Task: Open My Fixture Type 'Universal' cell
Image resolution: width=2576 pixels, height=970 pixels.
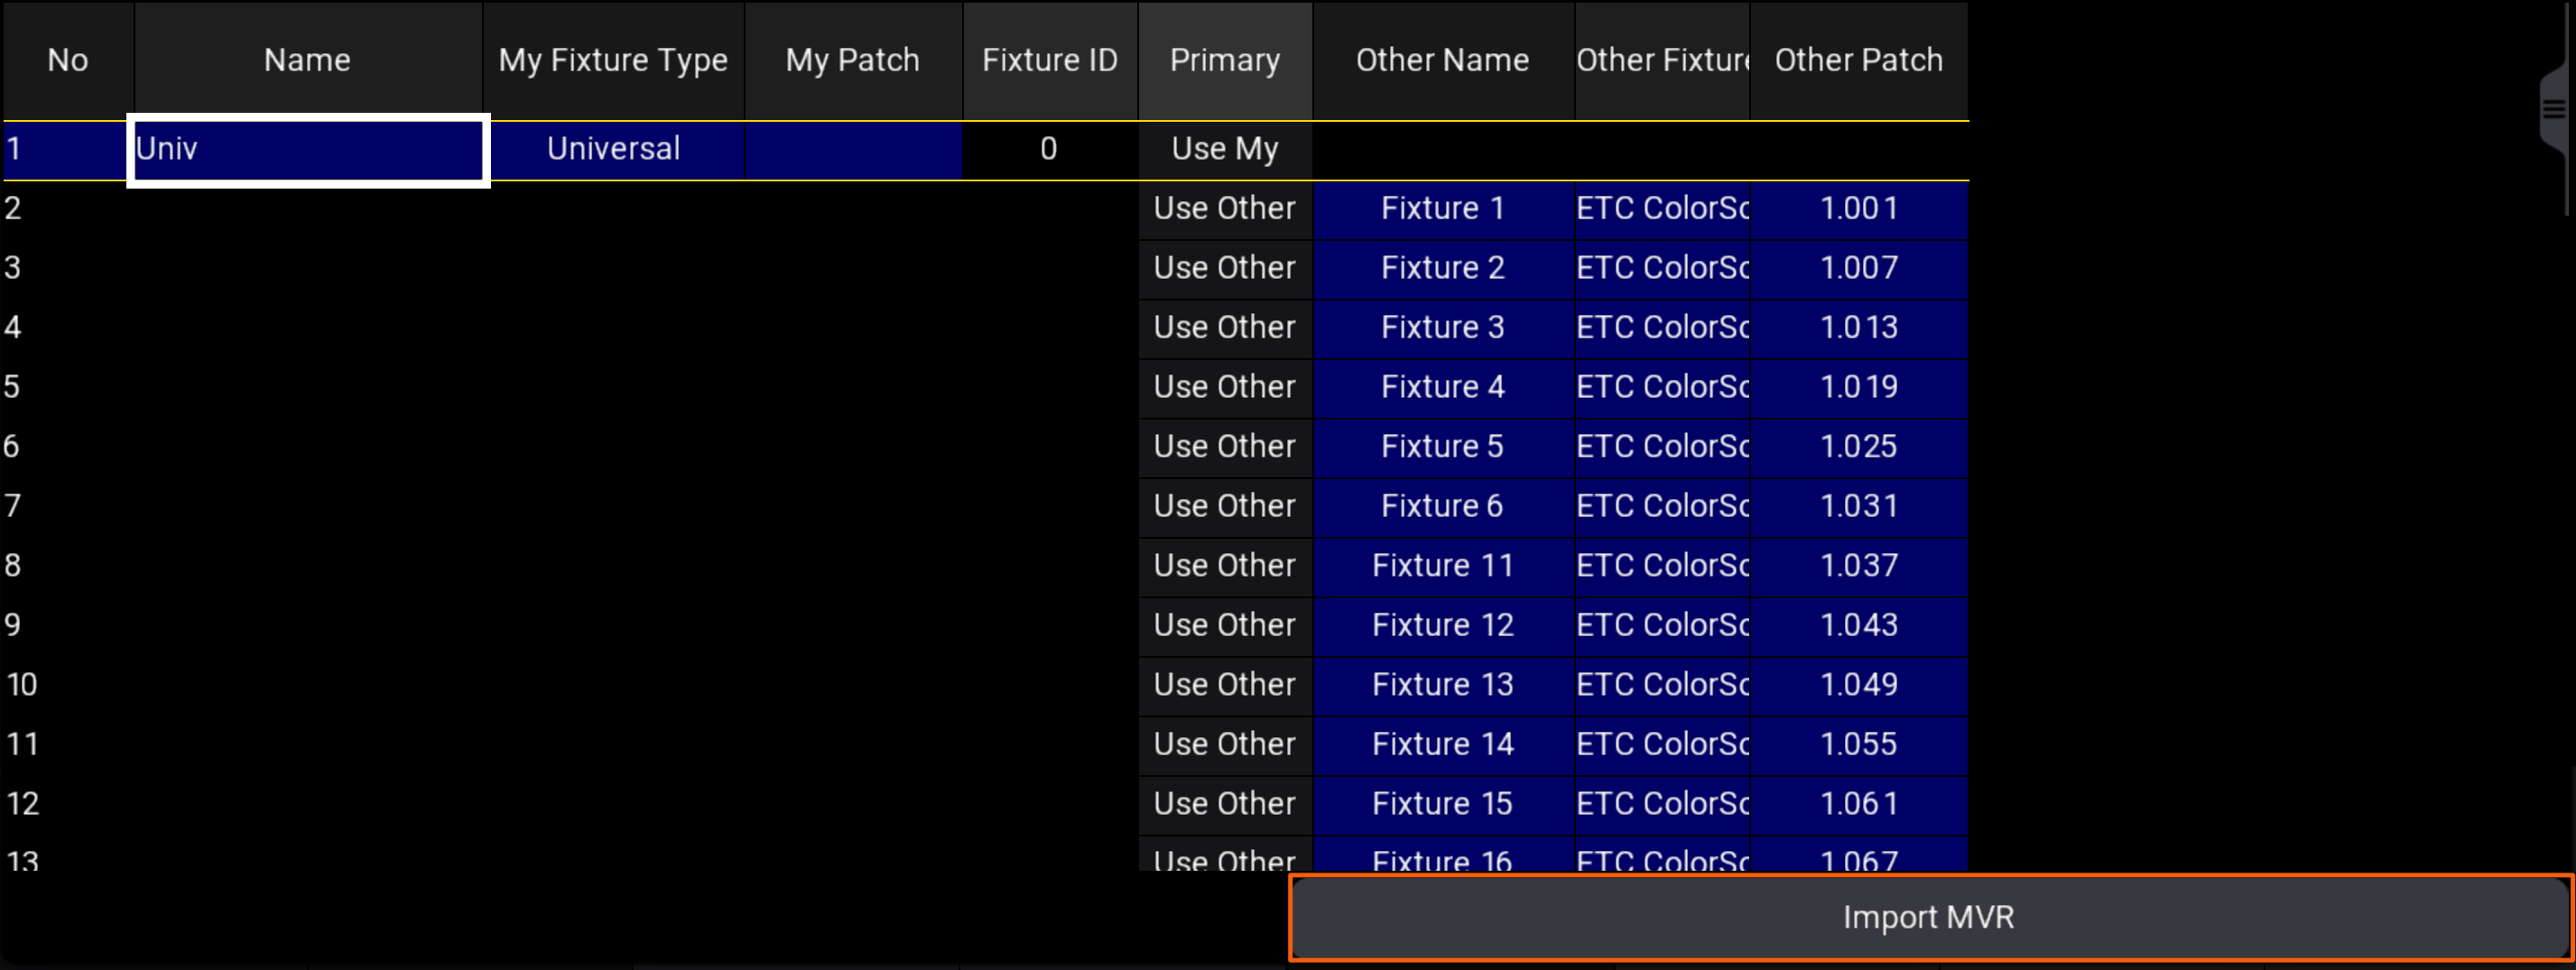Action: tap(613, 149)
